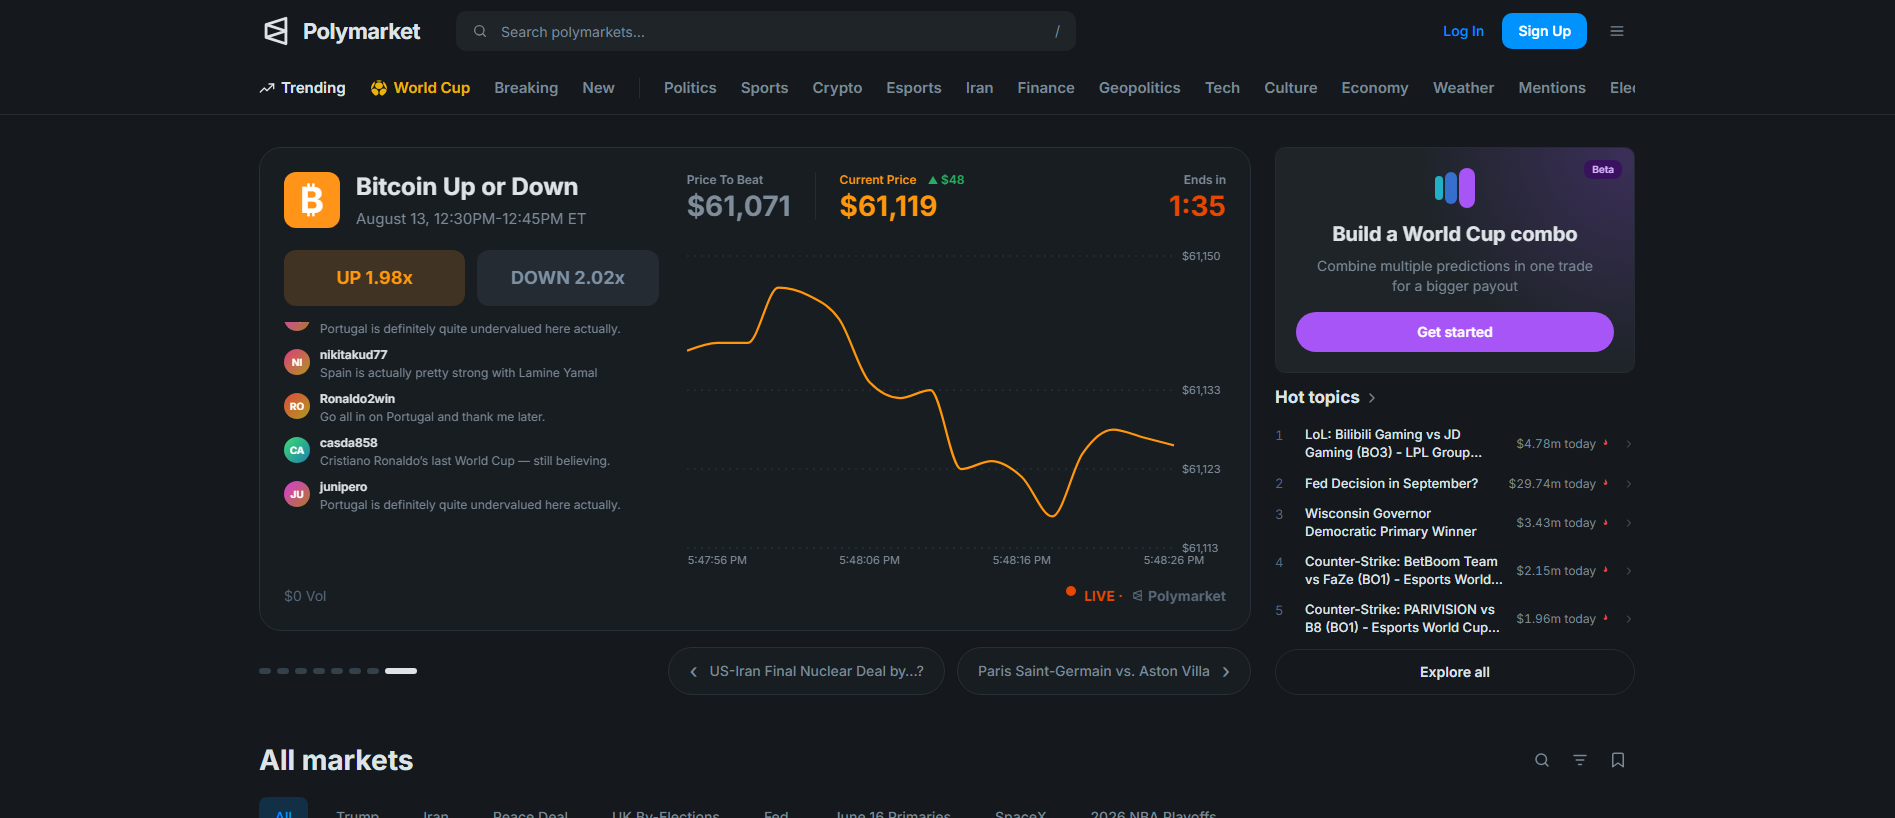Click chevron beside LoL Bilibili Gaming topic
This screenshot has width=1895, height=818.
tap(1629, 444)
